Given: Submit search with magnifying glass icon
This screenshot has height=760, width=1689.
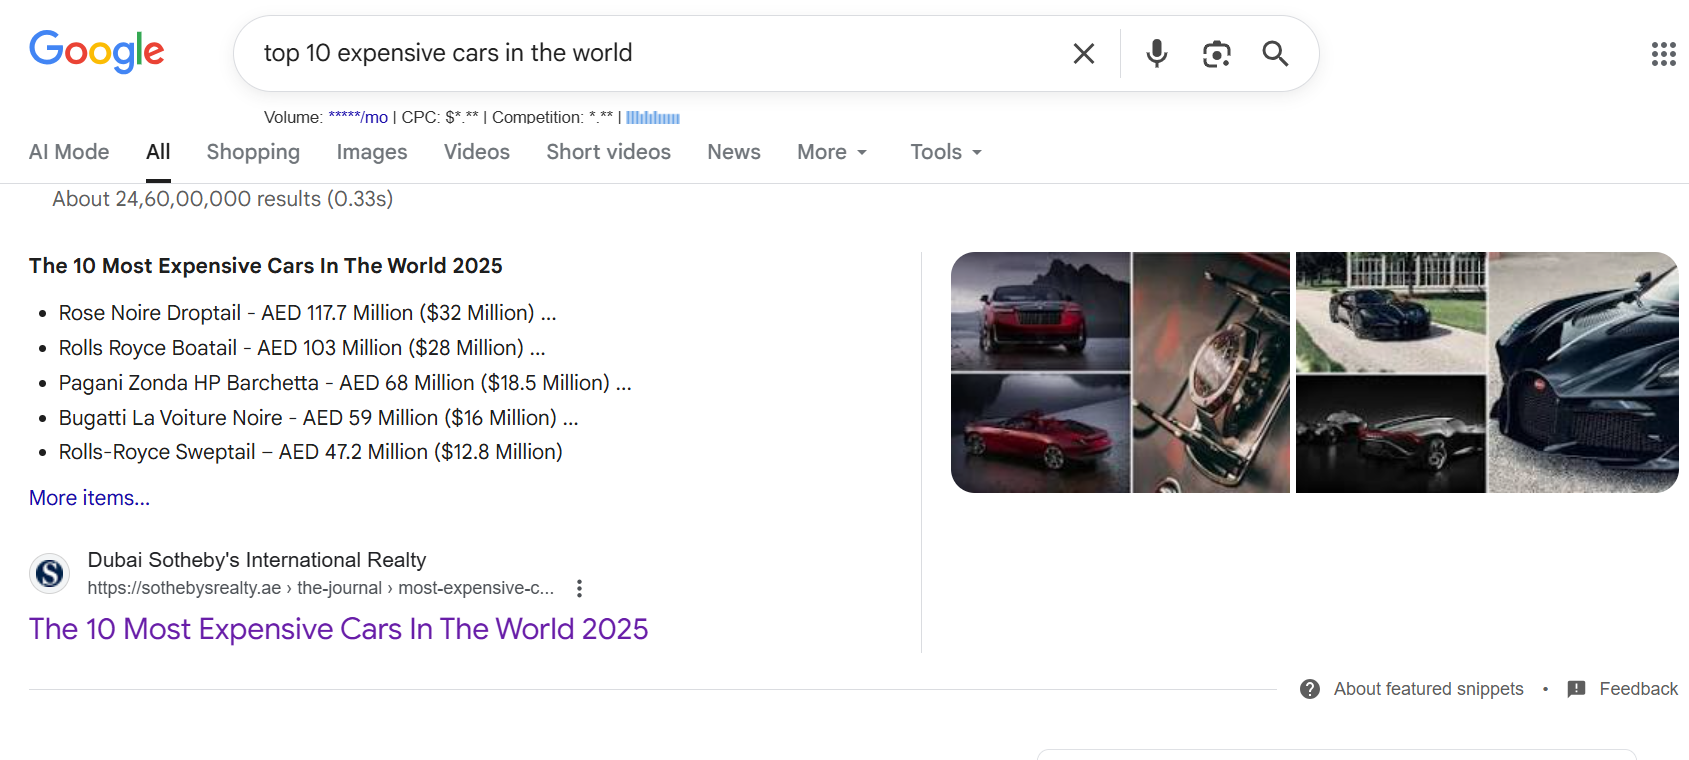Looking at the screenshot, I should (x=1275, y=53).
